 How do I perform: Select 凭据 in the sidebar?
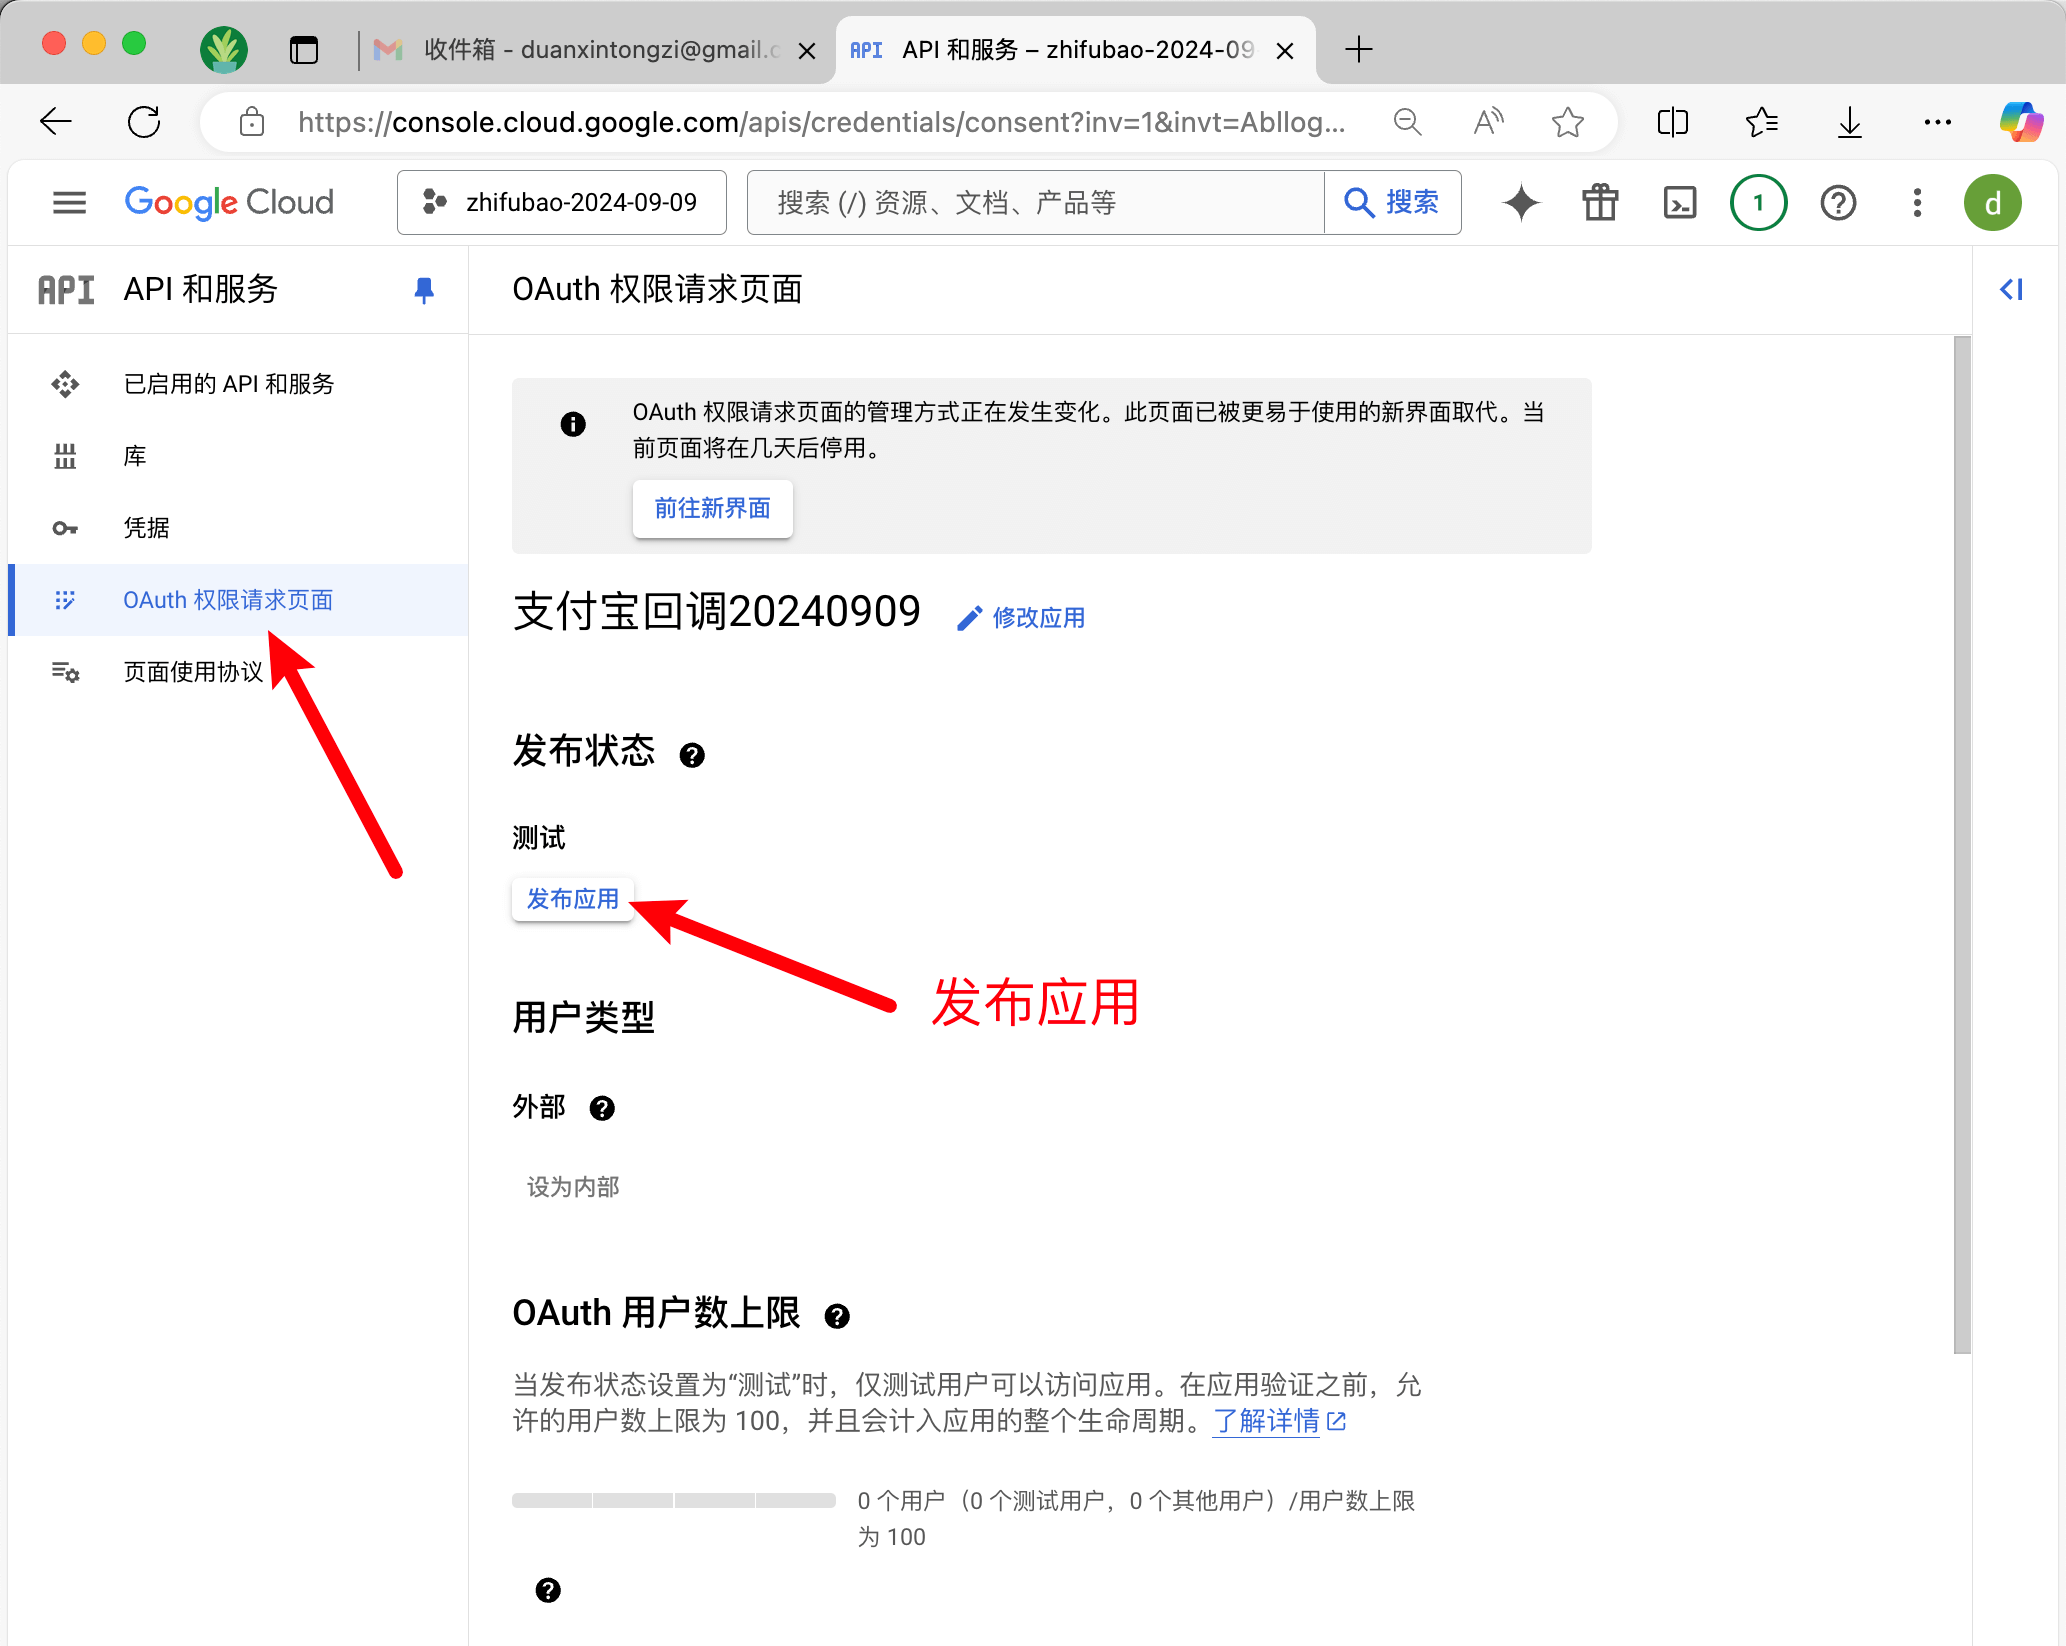click(x=146, y=528)
